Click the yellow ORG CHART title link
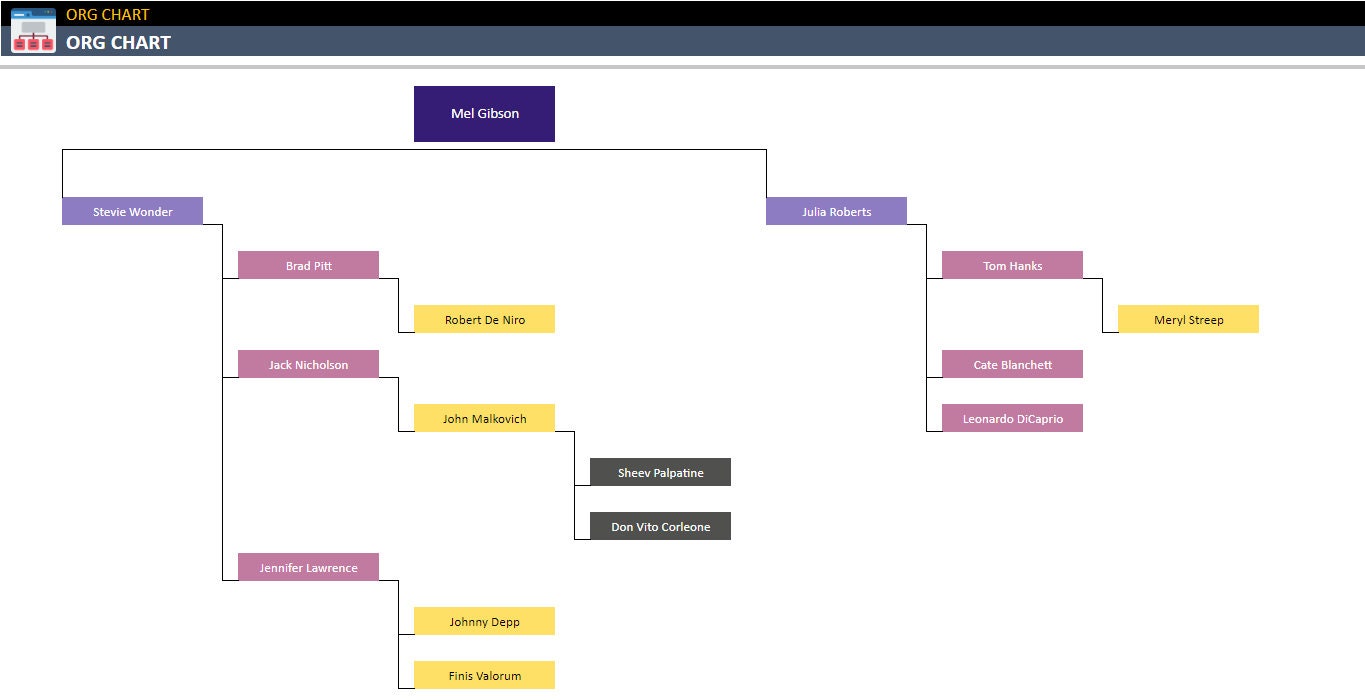The height and width of the screenshot is (700, 1365). (x=106, y=14)
